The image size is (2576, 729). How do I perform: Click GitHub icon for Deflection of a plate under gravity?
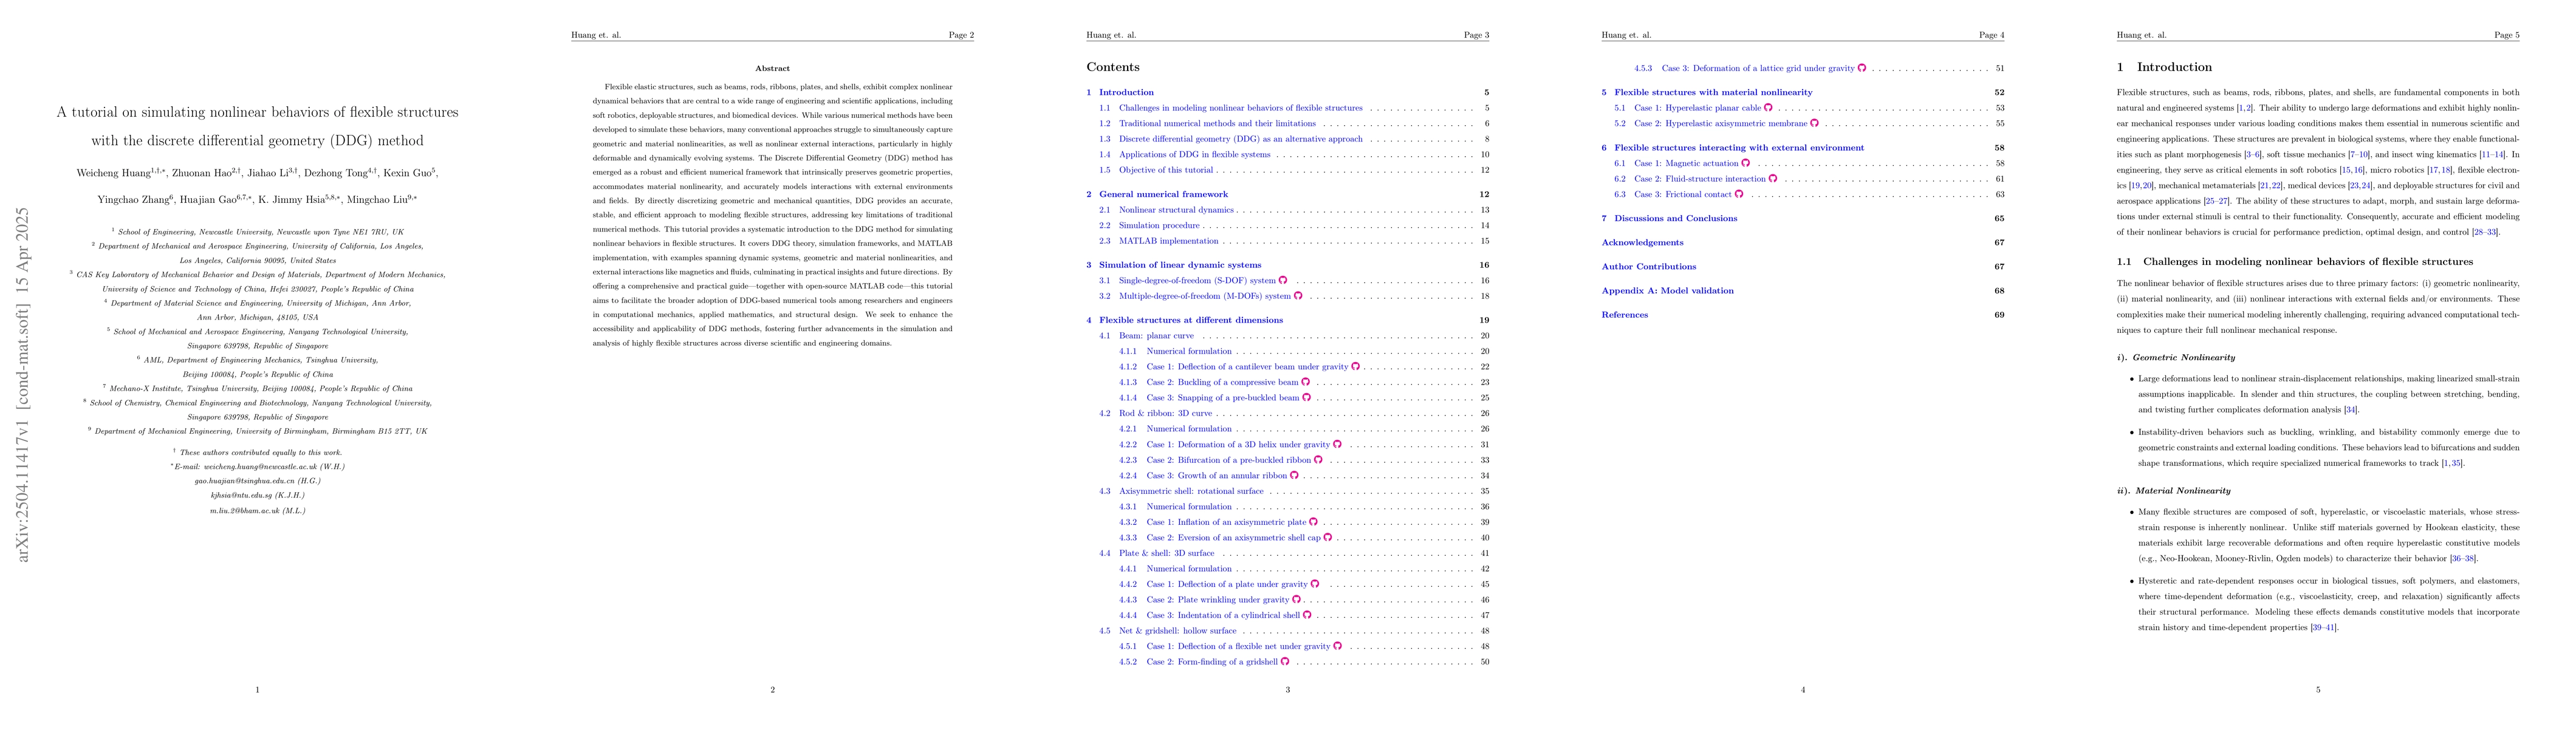(1315, 584)
